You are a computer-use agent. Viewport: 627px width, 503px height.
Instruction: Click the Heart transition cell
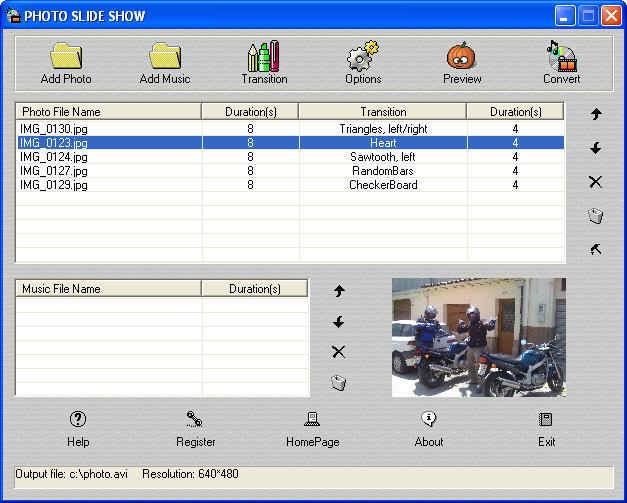tap(383, 143)
